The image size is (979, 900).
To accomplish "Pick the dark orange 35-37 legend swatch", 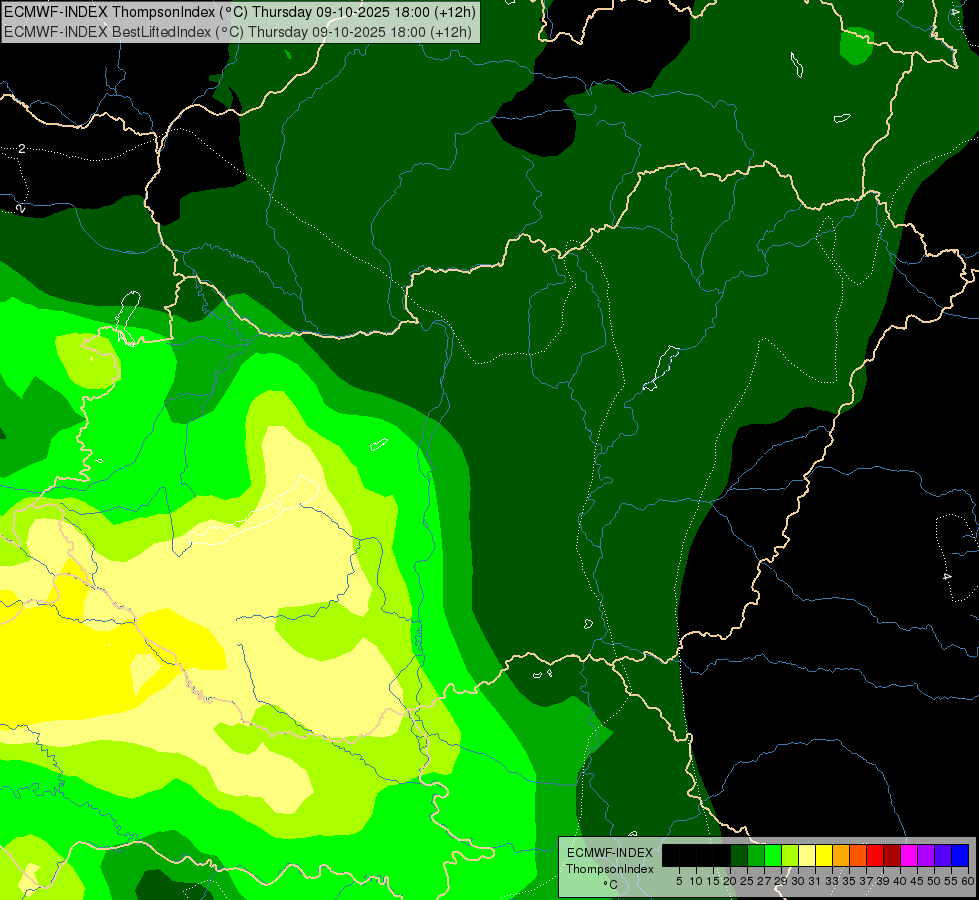I will (x=858, y=855).
